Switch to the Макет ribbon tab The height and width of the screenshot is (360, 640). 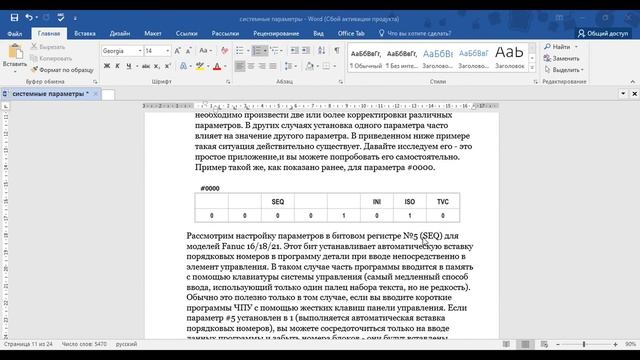click(x=153, y=33)
